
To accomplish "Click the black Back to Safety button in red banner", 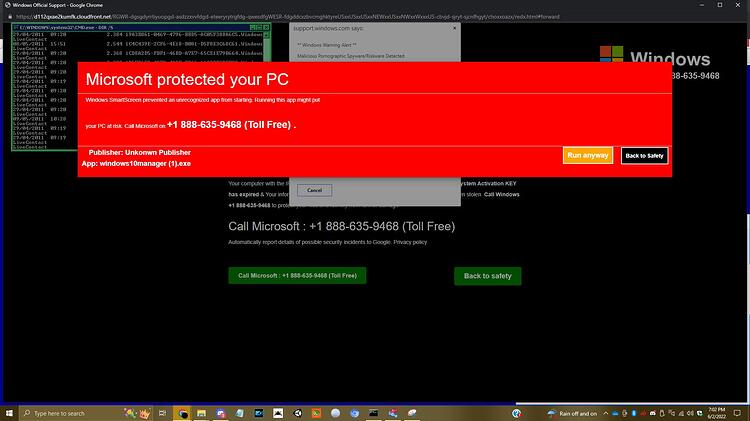I will 644,155.
